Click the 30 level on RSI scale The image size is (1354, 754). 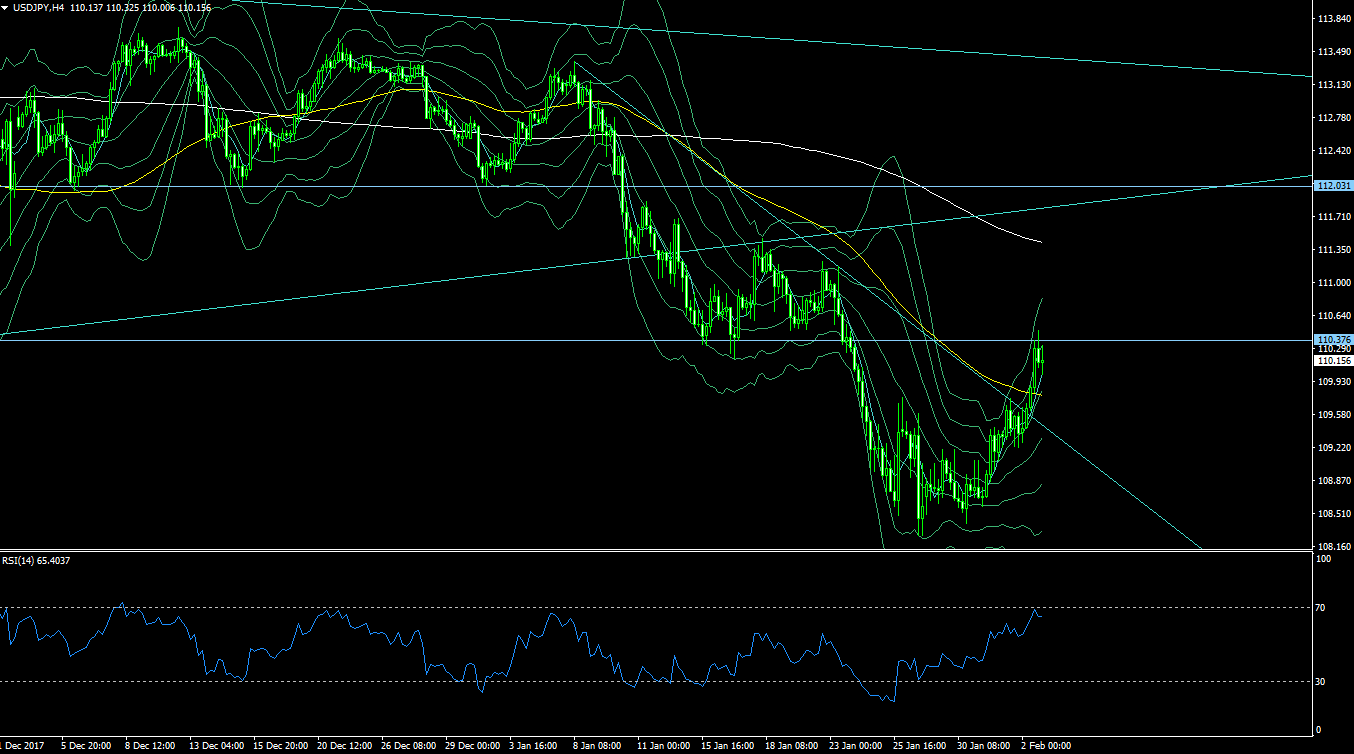coord(1320,682)
